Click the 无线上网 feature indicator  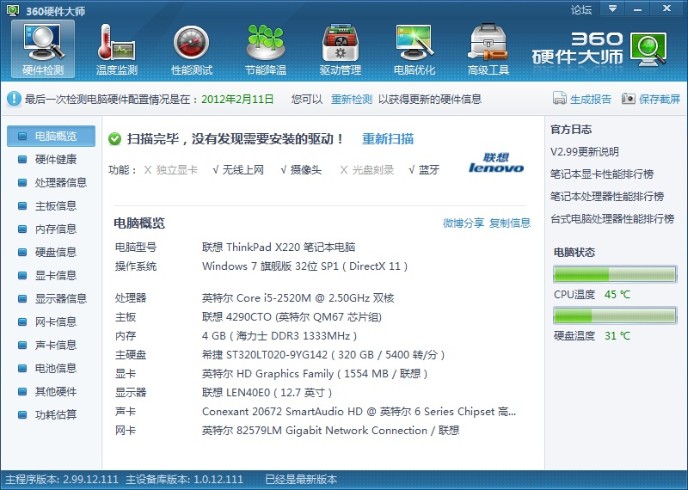(238, 170)
